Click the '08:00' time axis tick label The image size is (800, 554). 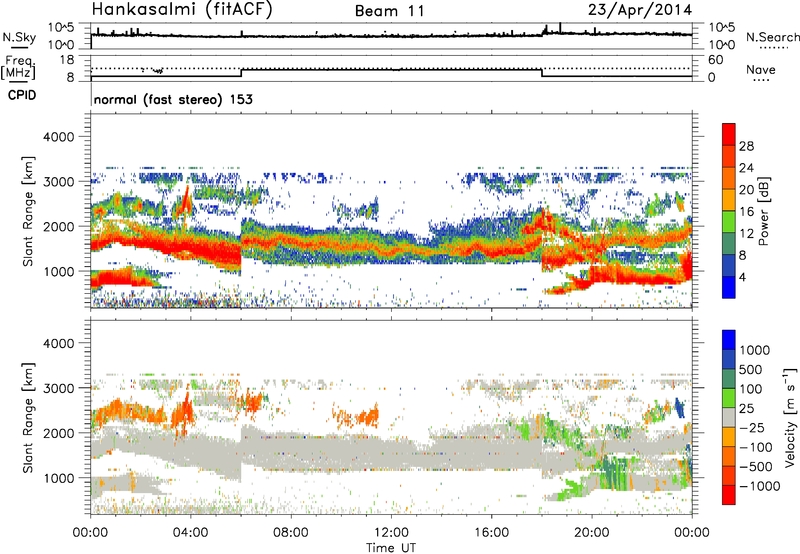point(291,533)
